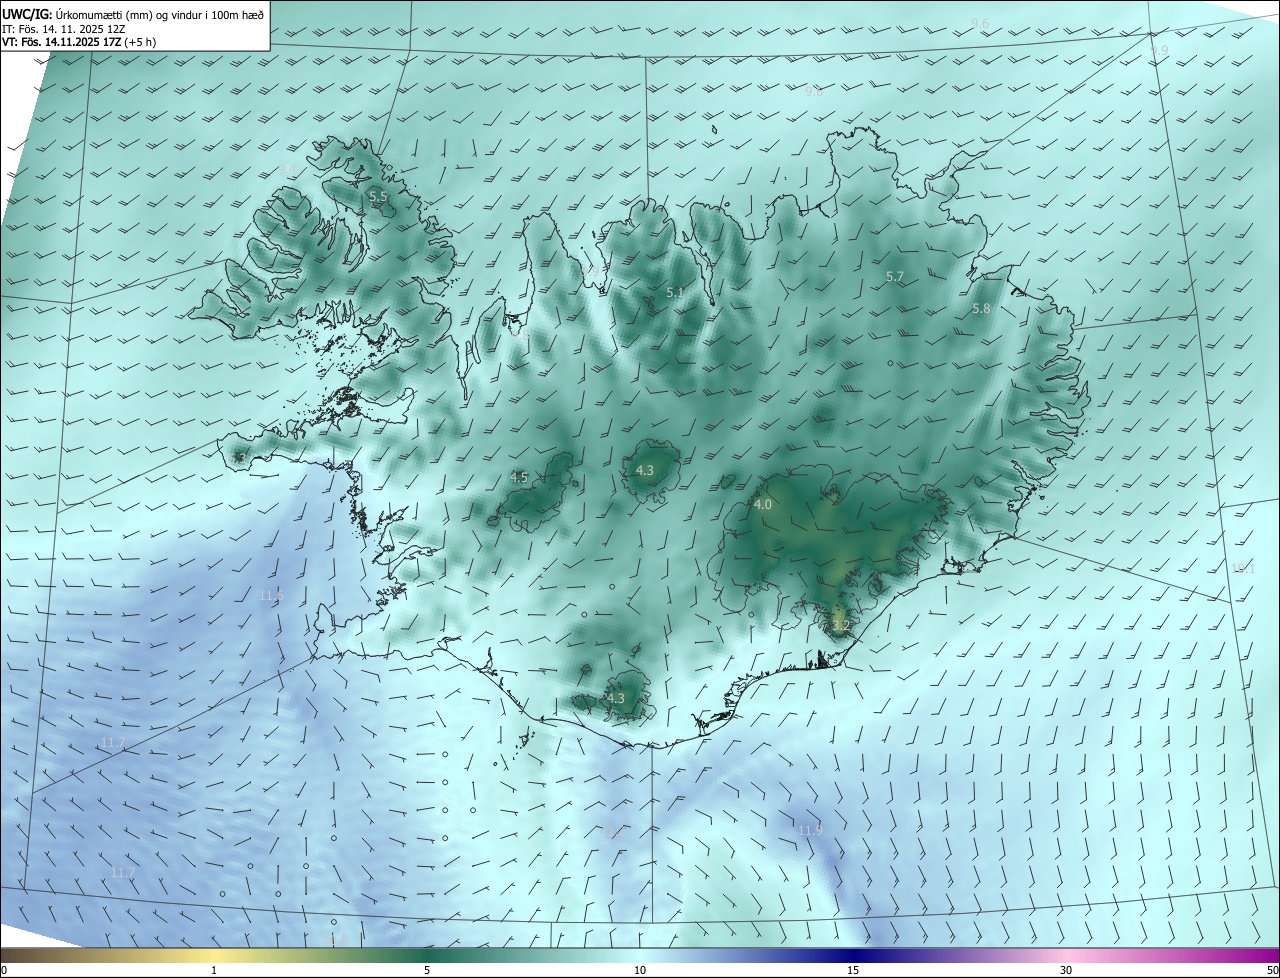Click the 10.1 value near the map edge
Image resolution: width=1280 pixels, height=978 pixels.
click(1243, 568)
